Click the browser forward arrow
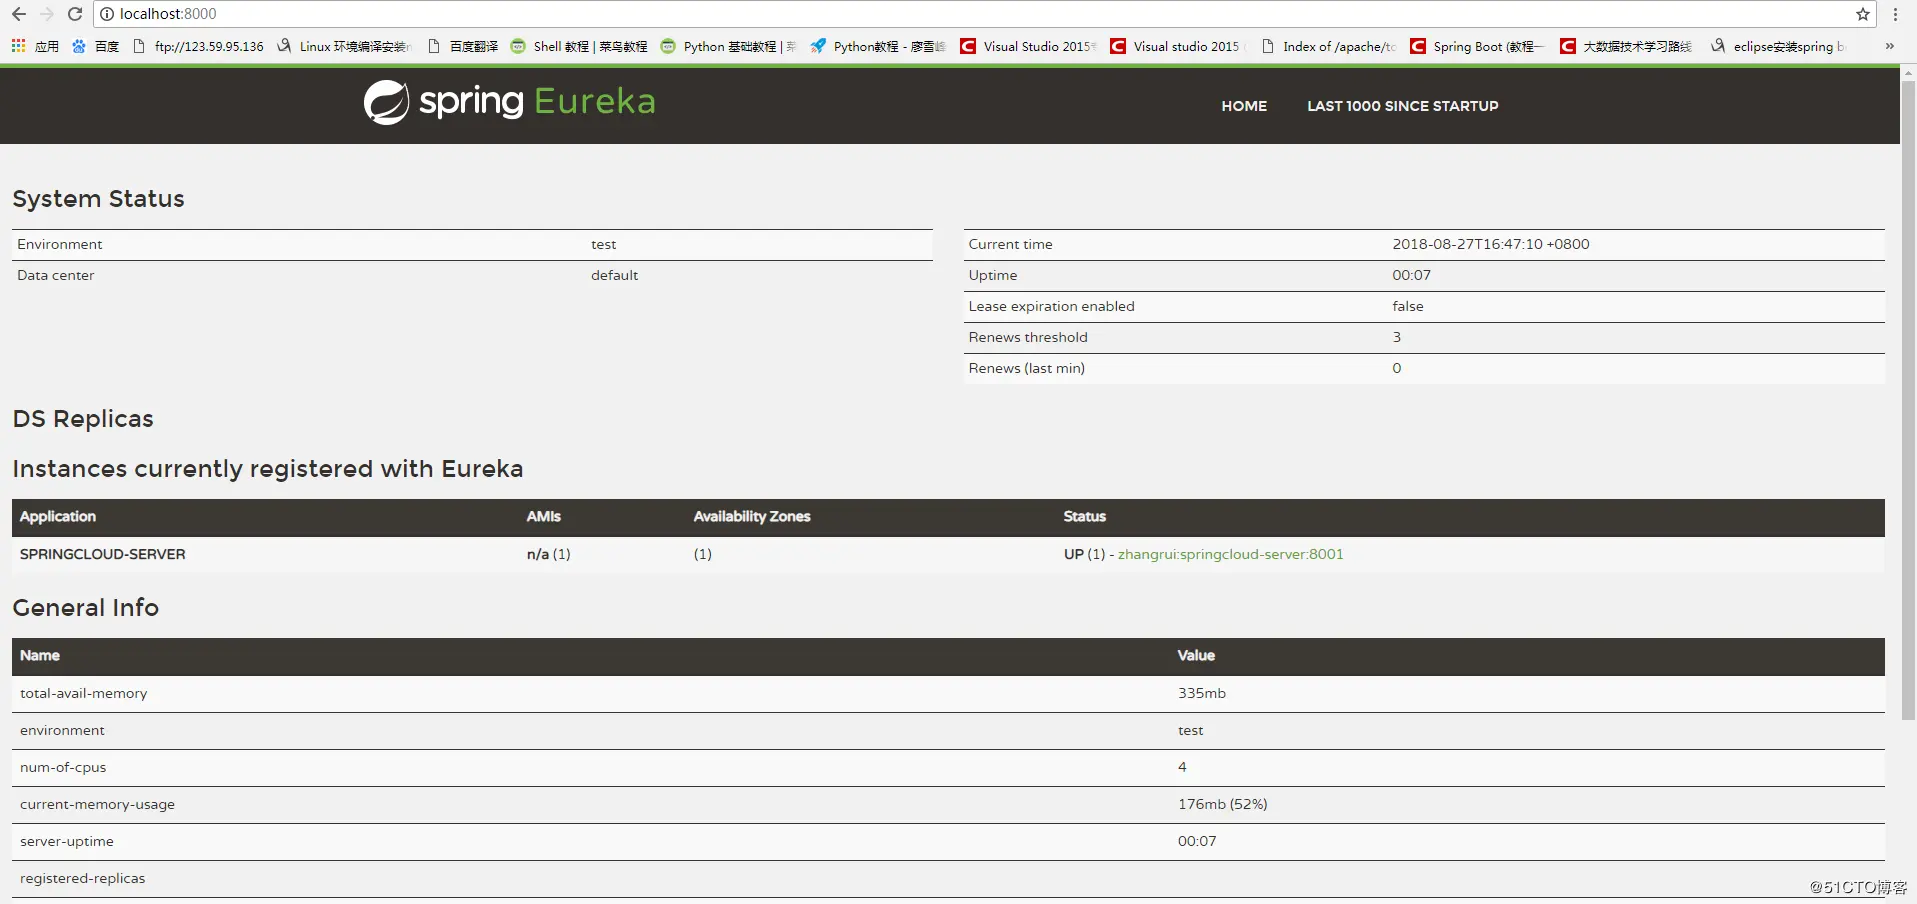 pos(46,14)
